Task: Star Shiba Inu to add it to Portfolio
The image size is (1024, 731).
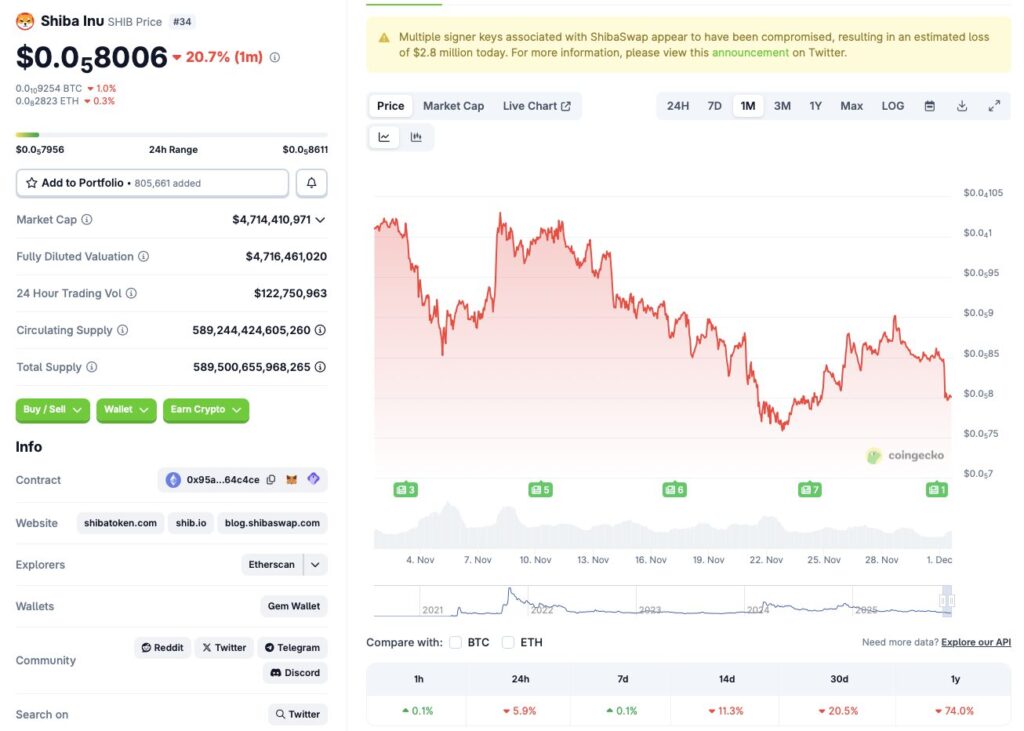Action: 29,183
